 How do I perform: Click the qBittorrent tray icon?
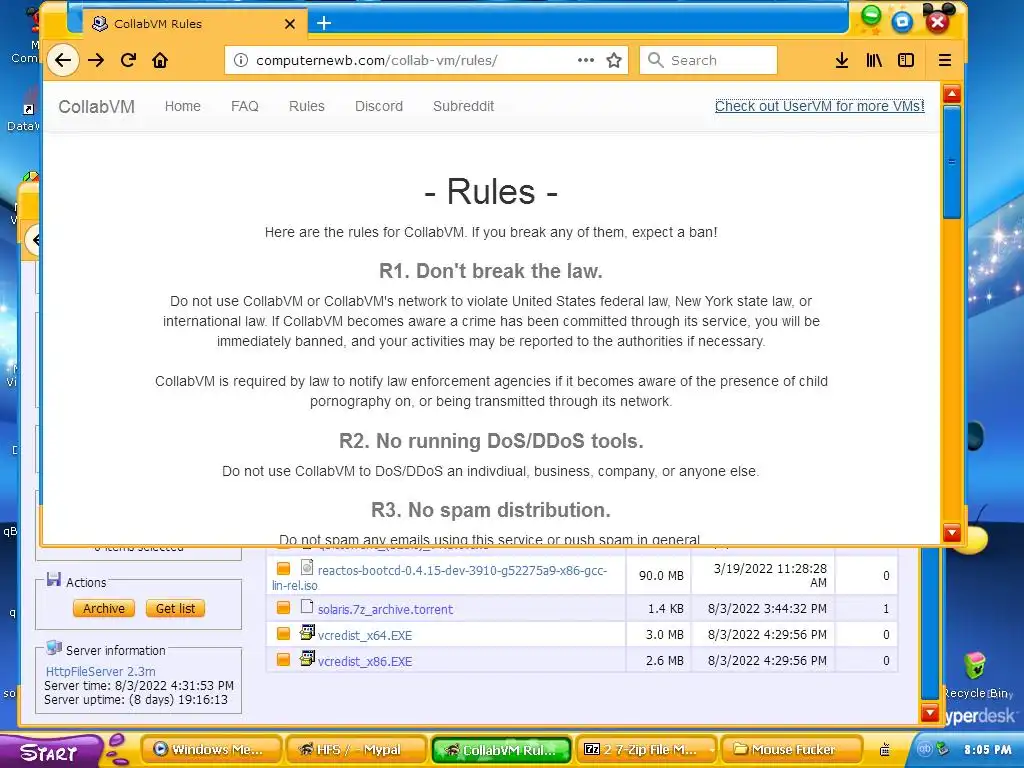(923, 750)
